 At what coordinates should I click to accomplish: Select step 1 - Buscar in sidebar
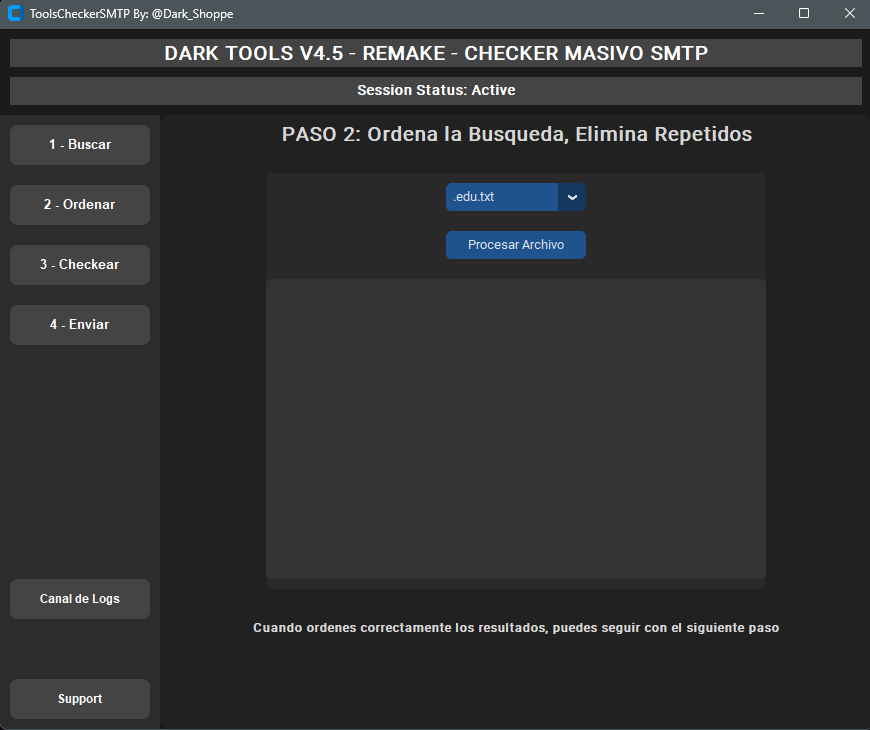point(79,144)
